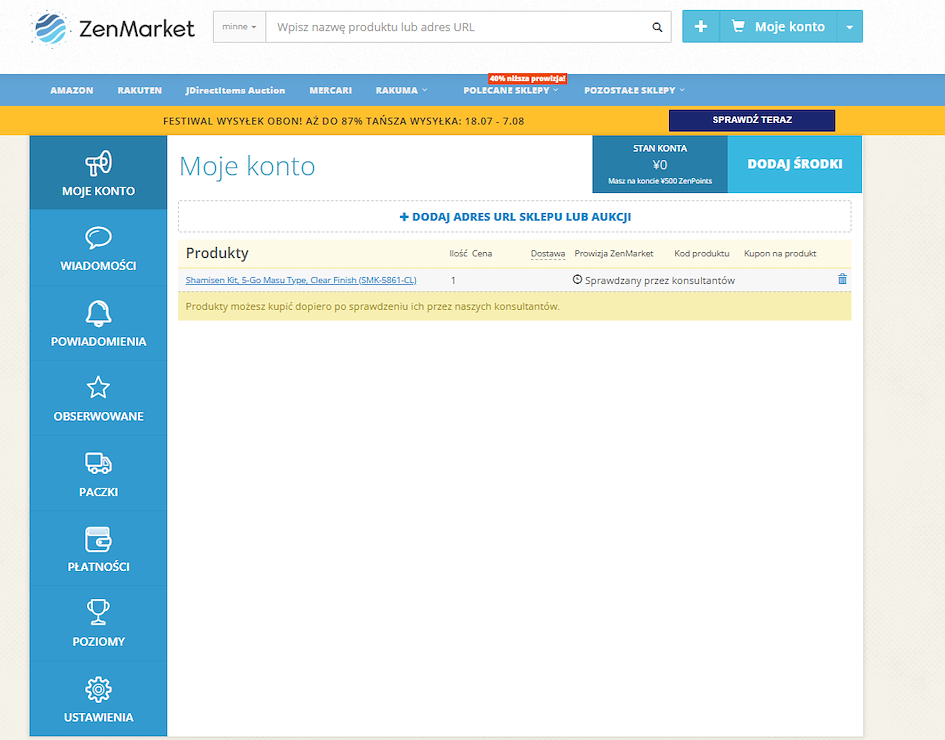Viewport: 945px width, 740px height.
Task: Open the Ustawienia gear icon
Action: tap(98, 689)
